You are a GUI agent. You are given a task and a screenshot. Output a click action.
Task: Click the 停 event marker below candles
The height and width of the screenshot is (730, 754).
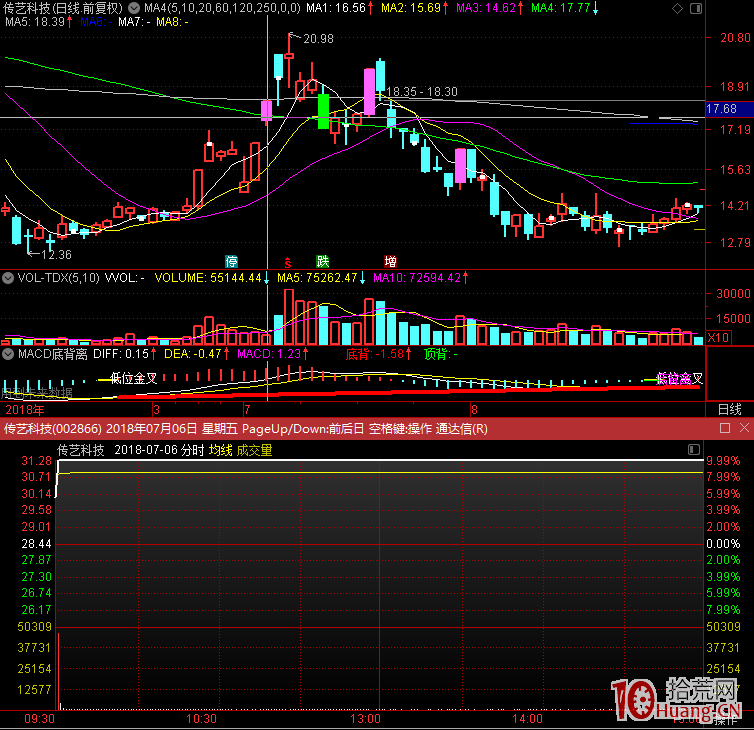(232, 262)
